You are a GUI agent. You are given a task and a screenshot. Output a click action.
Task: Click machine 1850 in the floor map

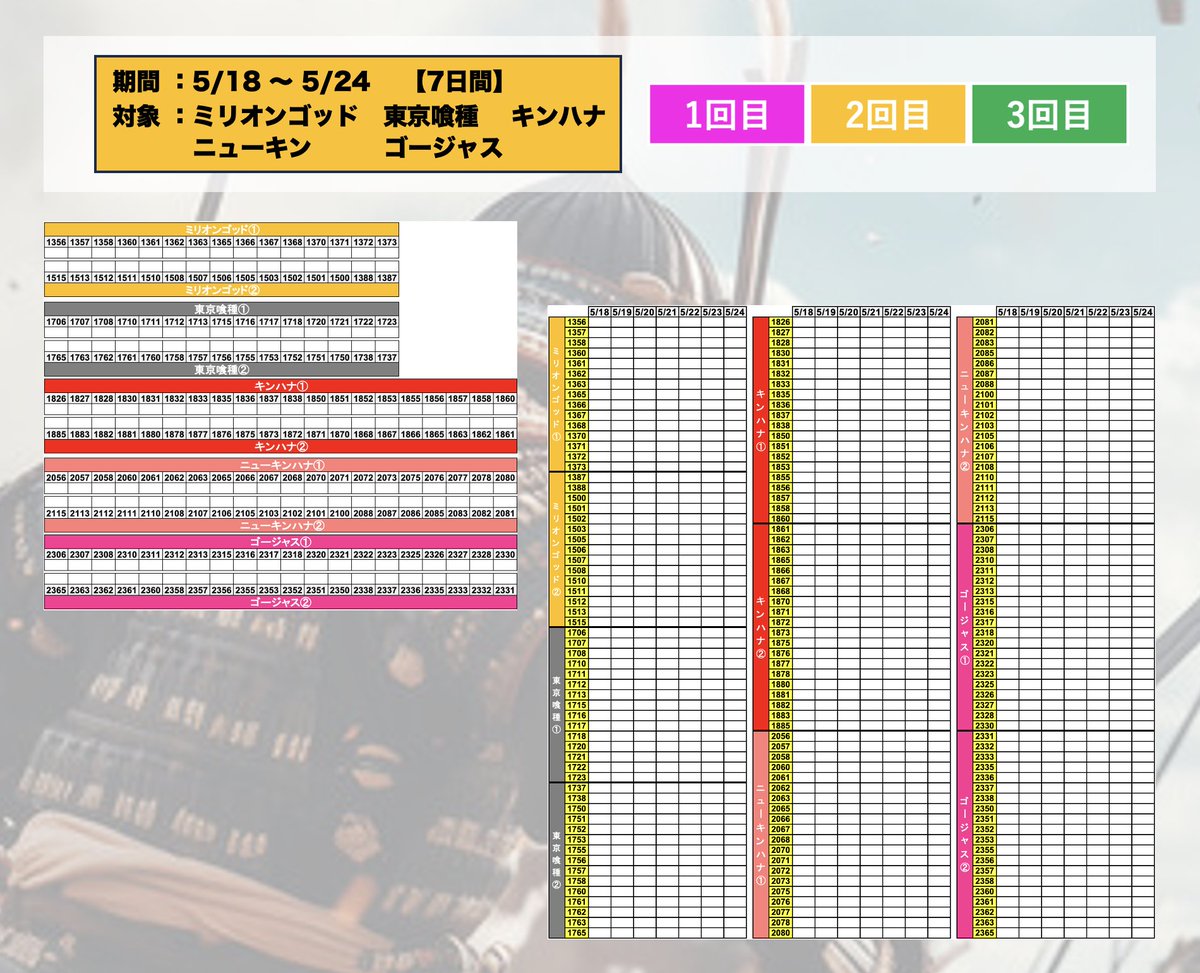pyautogui.click(x=315, y=398)
